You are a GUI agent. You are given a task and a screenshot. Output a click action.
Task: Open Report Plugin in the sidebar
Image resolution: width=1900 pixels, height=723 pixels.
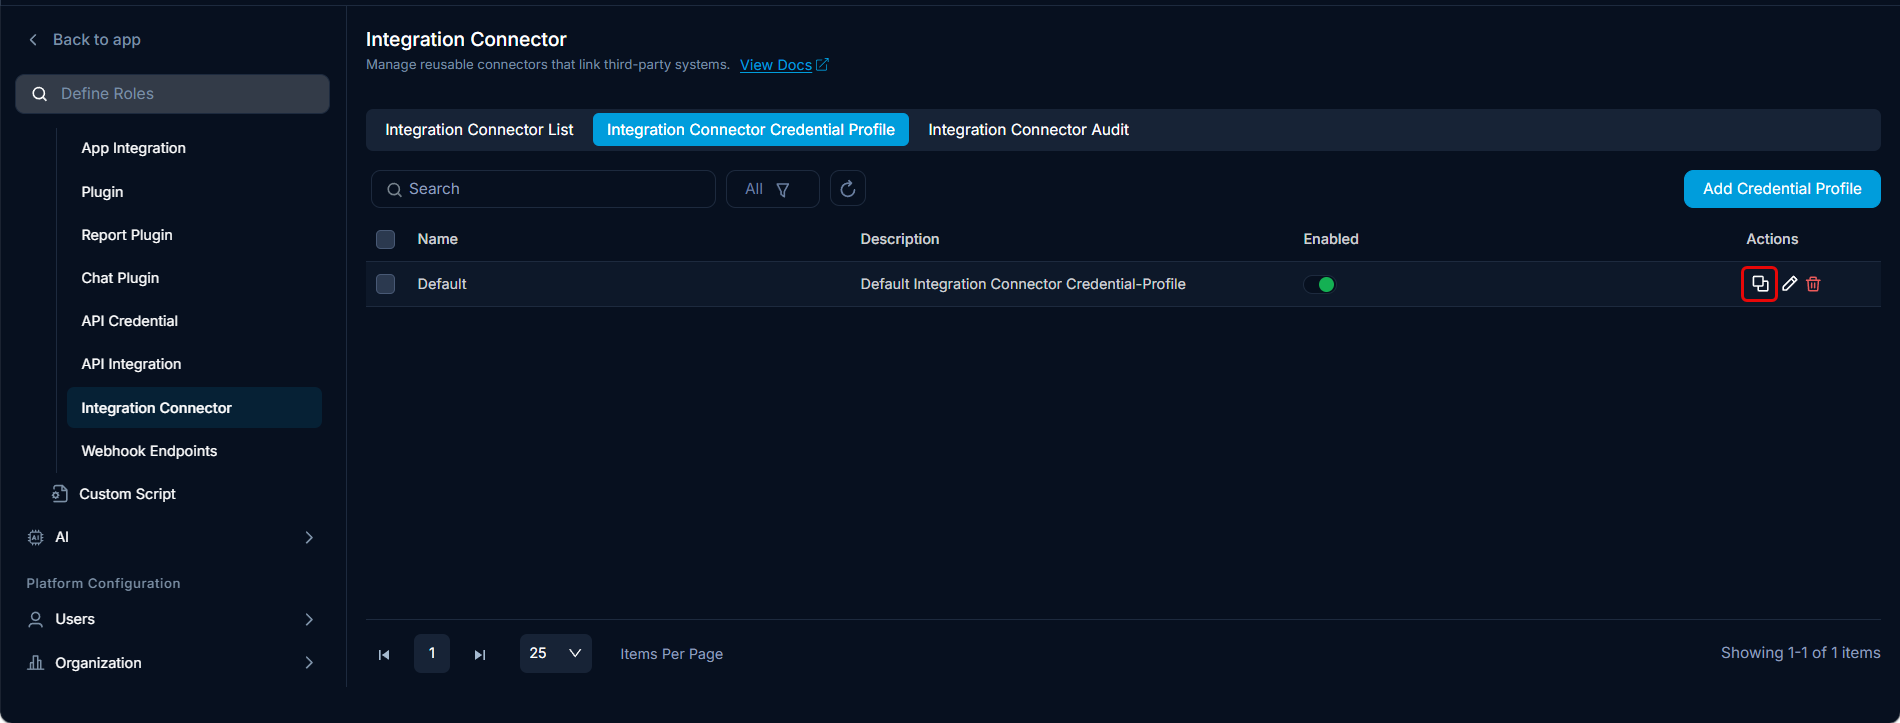pyautogui.click(x=127, y=235)
